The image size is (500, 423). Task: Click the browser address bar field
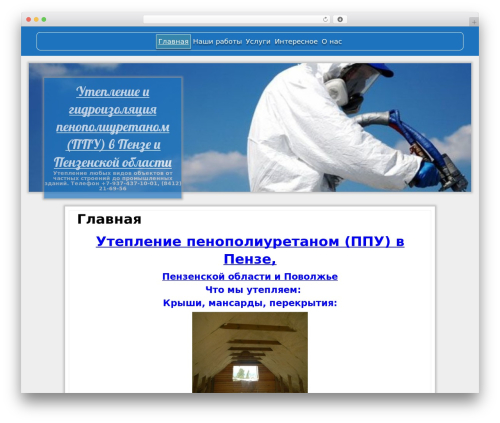point(237,19)
